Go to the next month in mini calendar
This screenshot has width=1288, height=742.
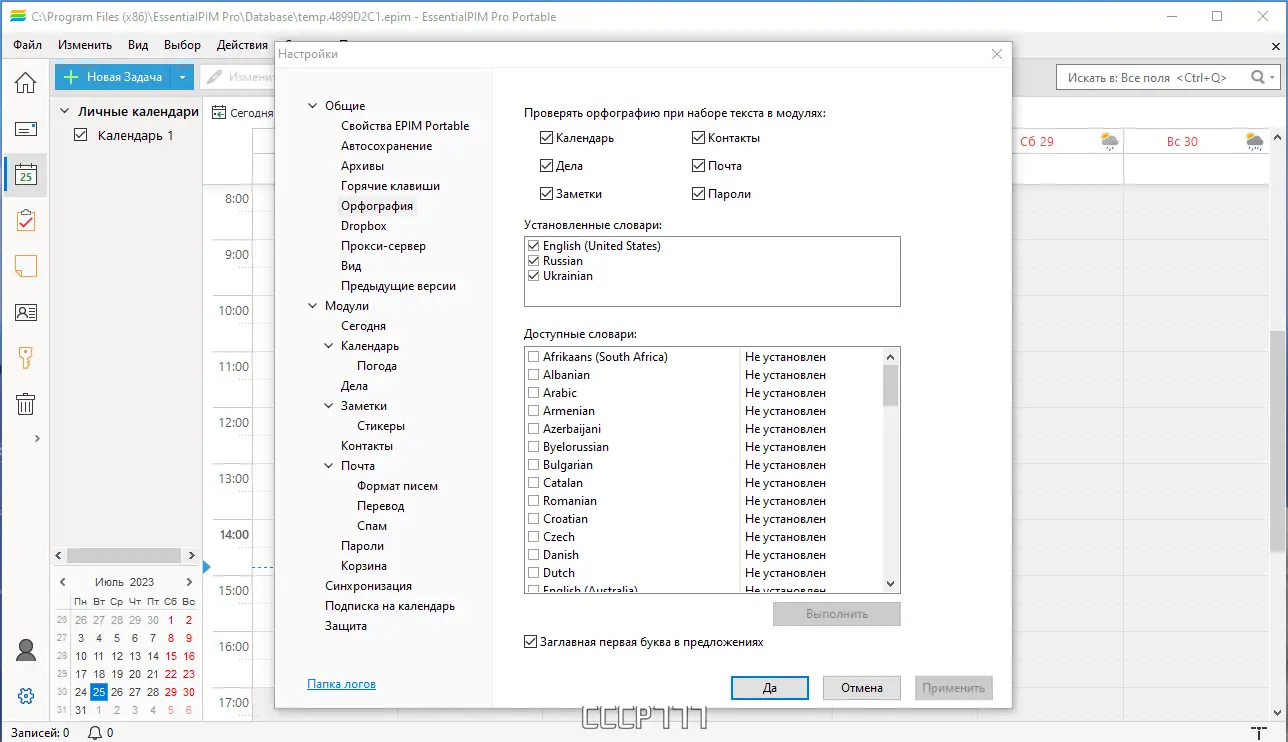[x=189, y=582]
